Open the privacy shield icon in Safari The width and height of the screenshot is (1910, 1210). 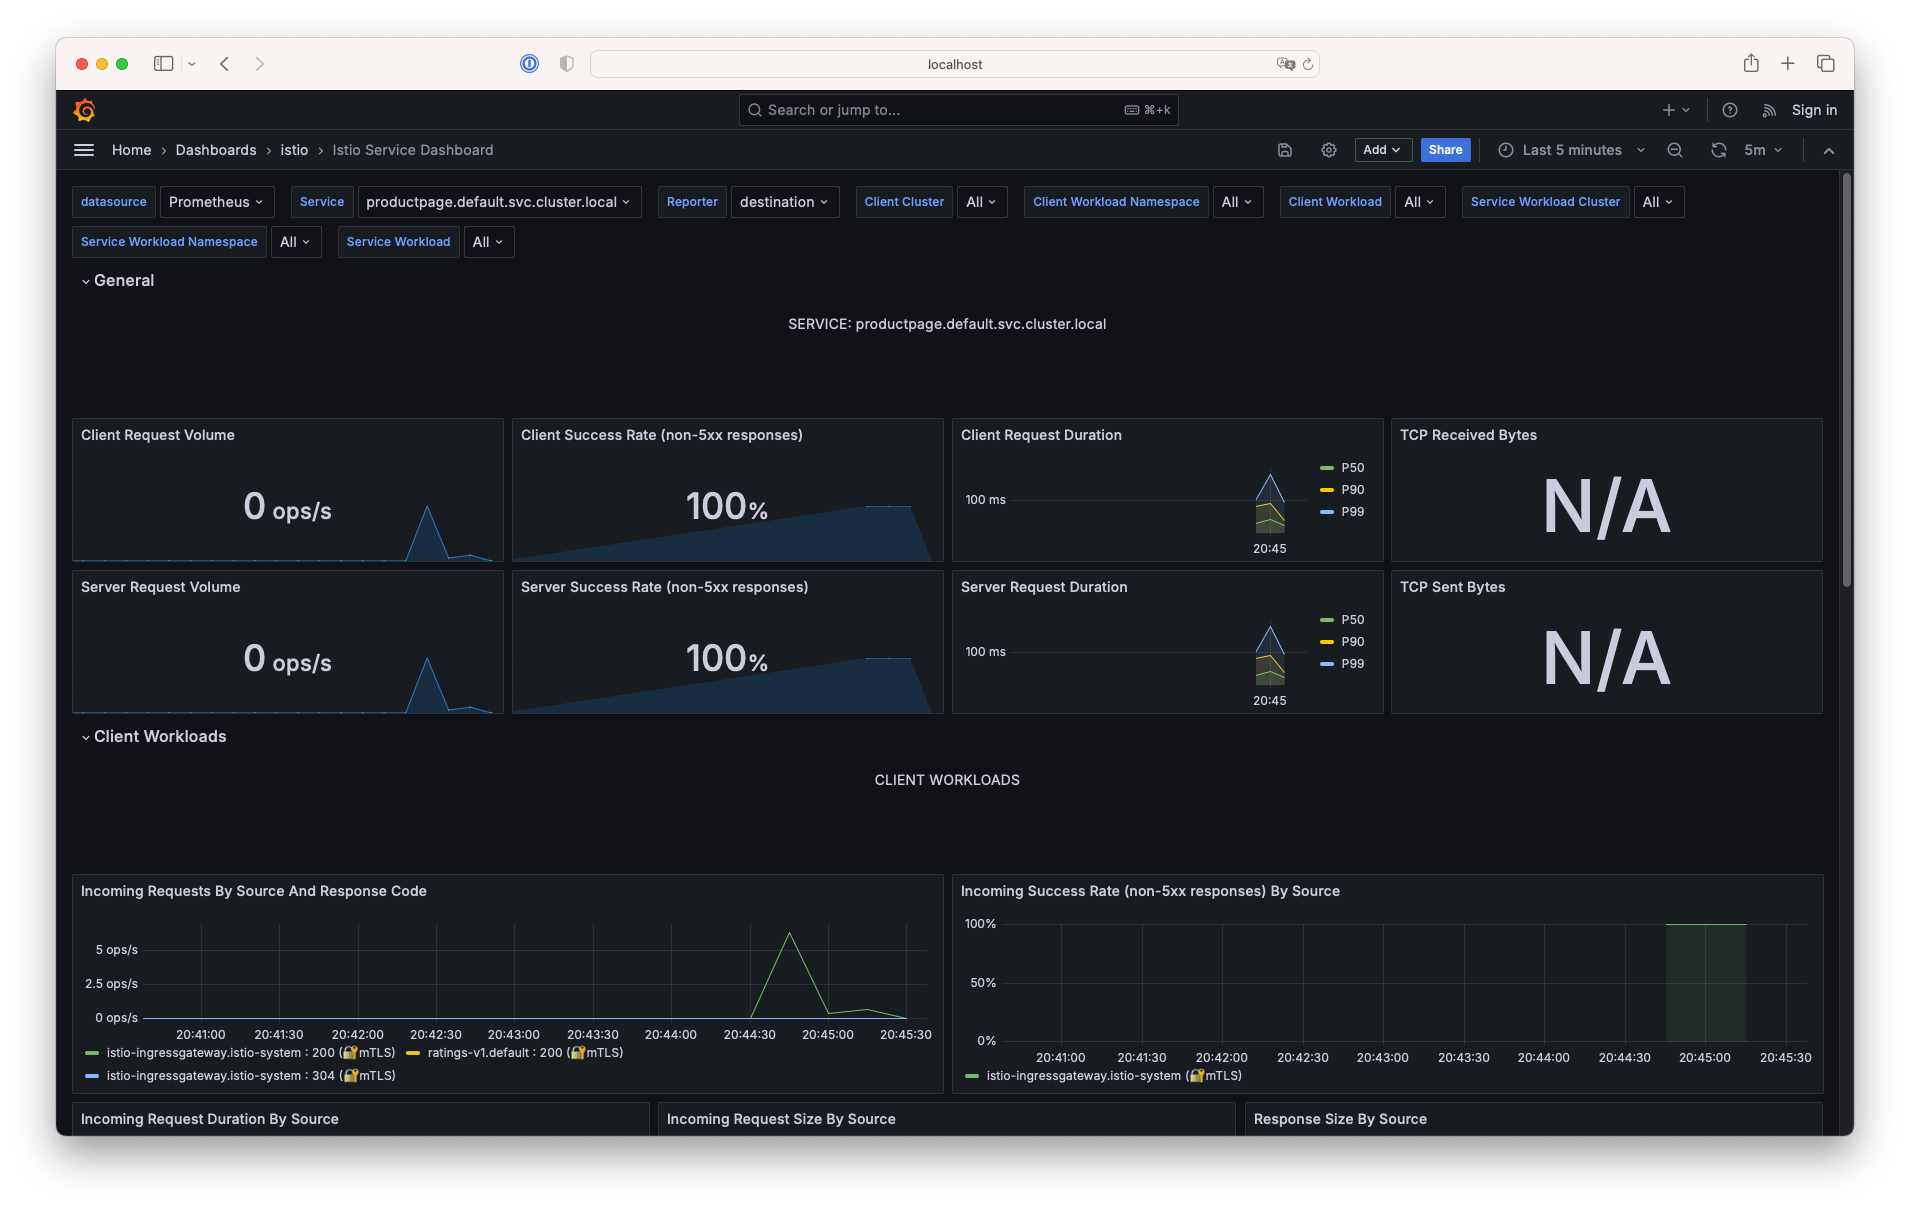click(x=567, y=63)
